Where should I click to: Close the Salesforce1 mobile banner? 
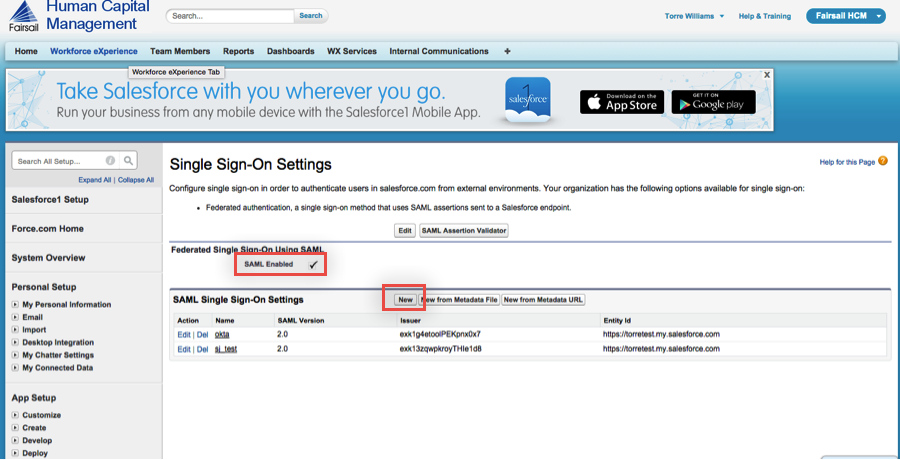(767, 75)
